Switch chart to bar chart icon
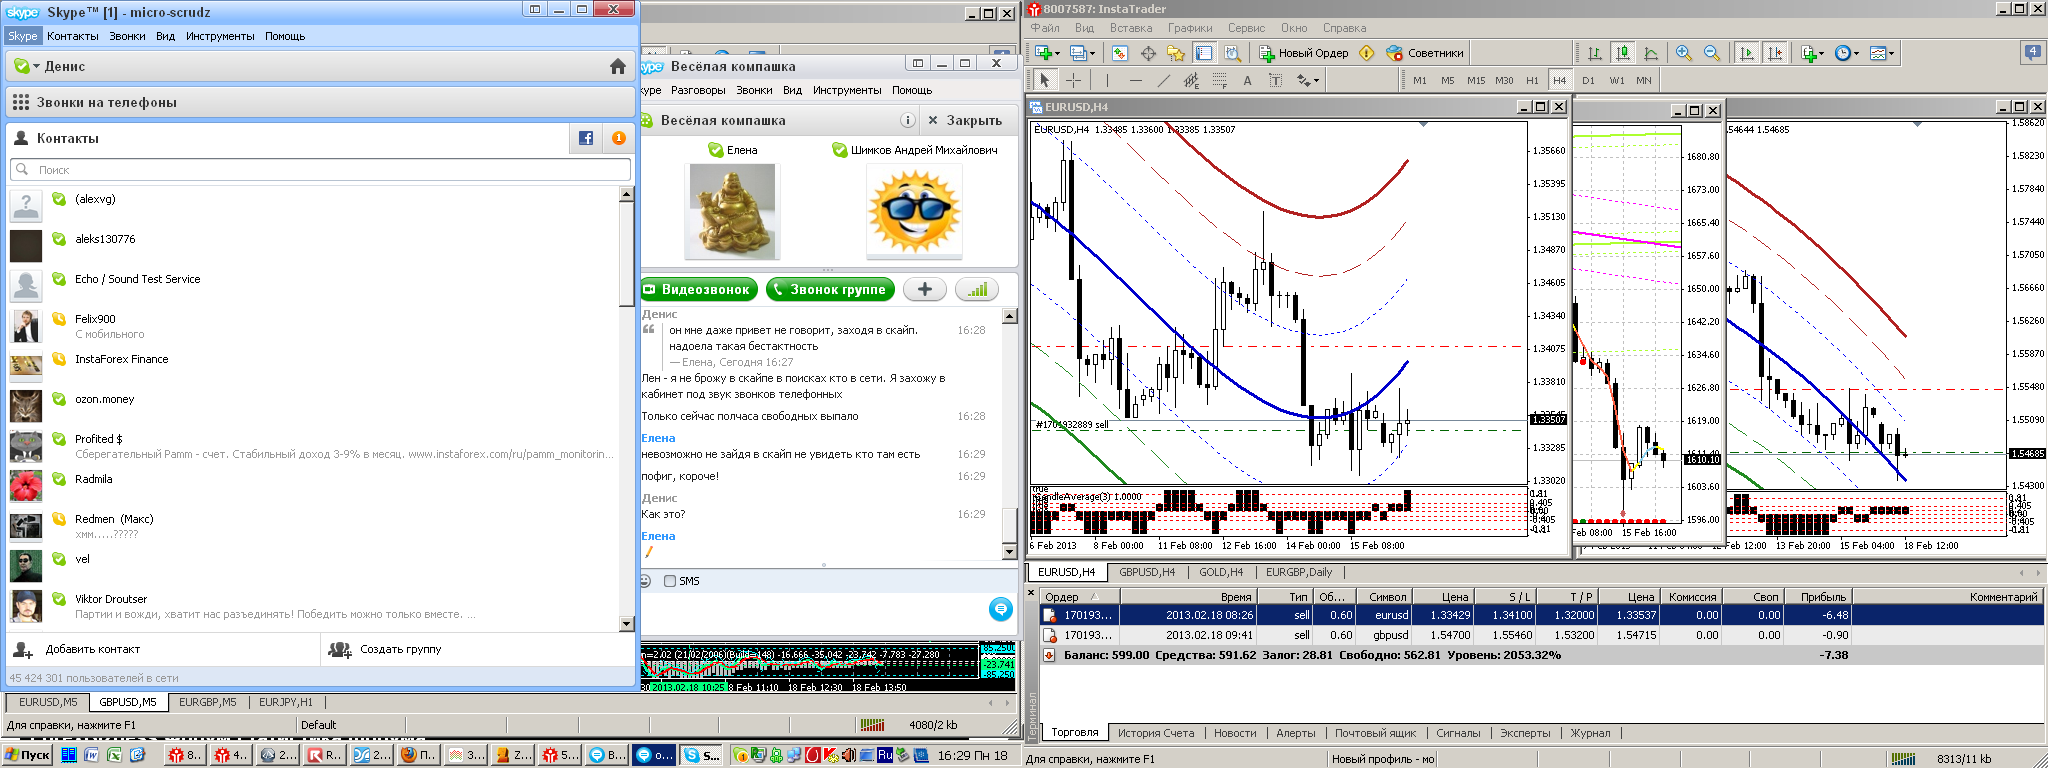2048x768 pixels. (x=1595, y=53)
